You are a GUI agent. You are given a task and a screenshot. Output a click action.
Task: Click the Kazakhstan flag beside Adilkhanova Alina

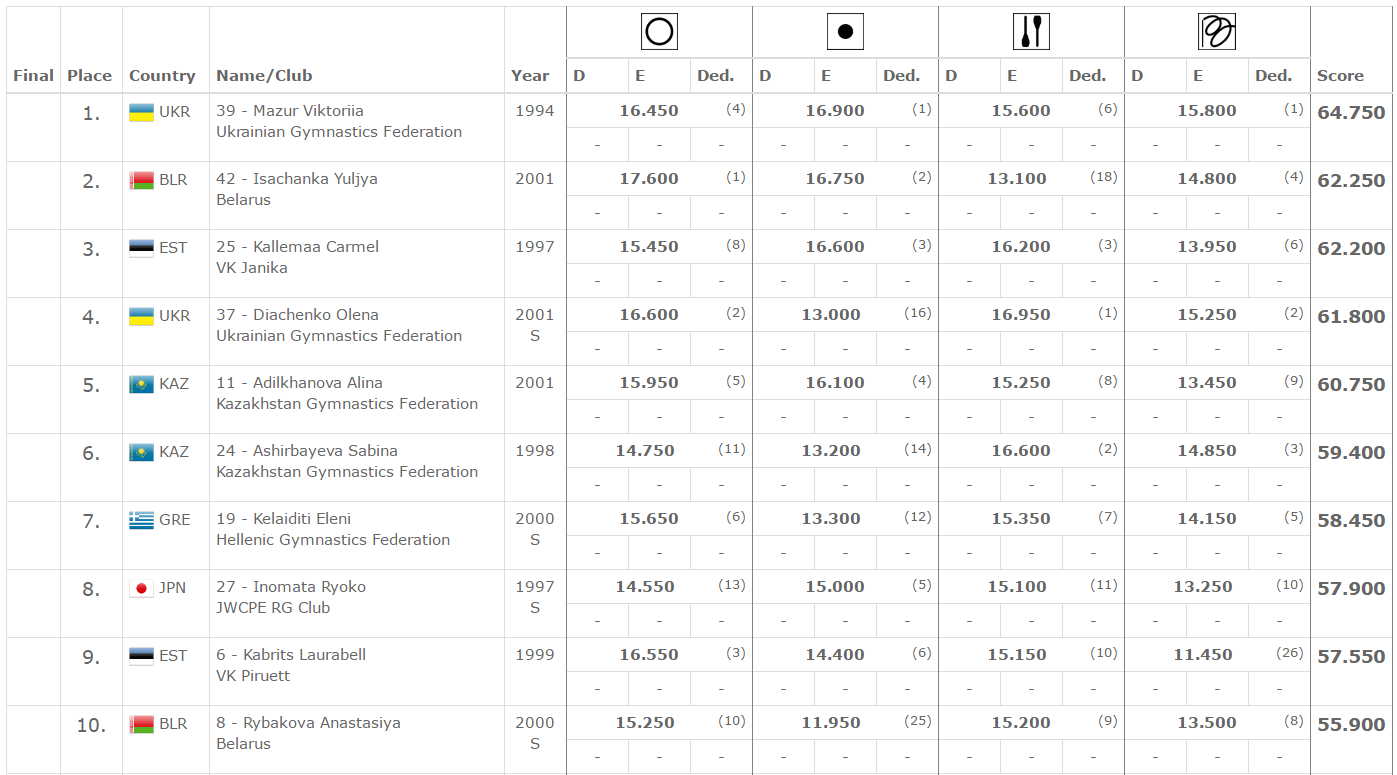point(141,384)
